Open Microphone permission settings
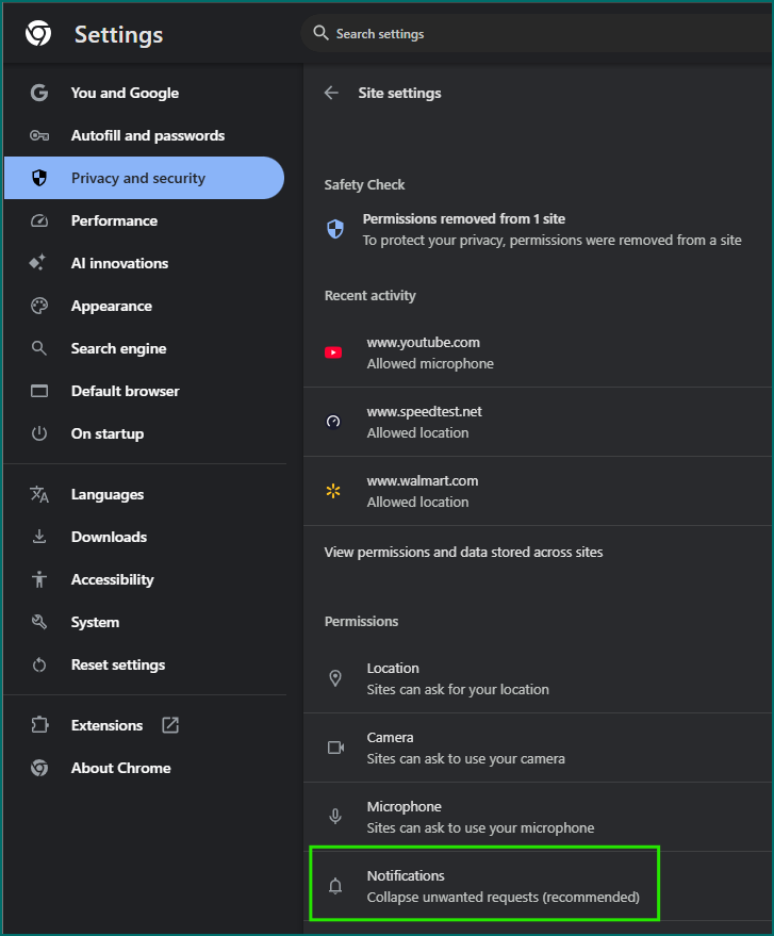Viewport: 774px width, 936px height. coord(480,817)
